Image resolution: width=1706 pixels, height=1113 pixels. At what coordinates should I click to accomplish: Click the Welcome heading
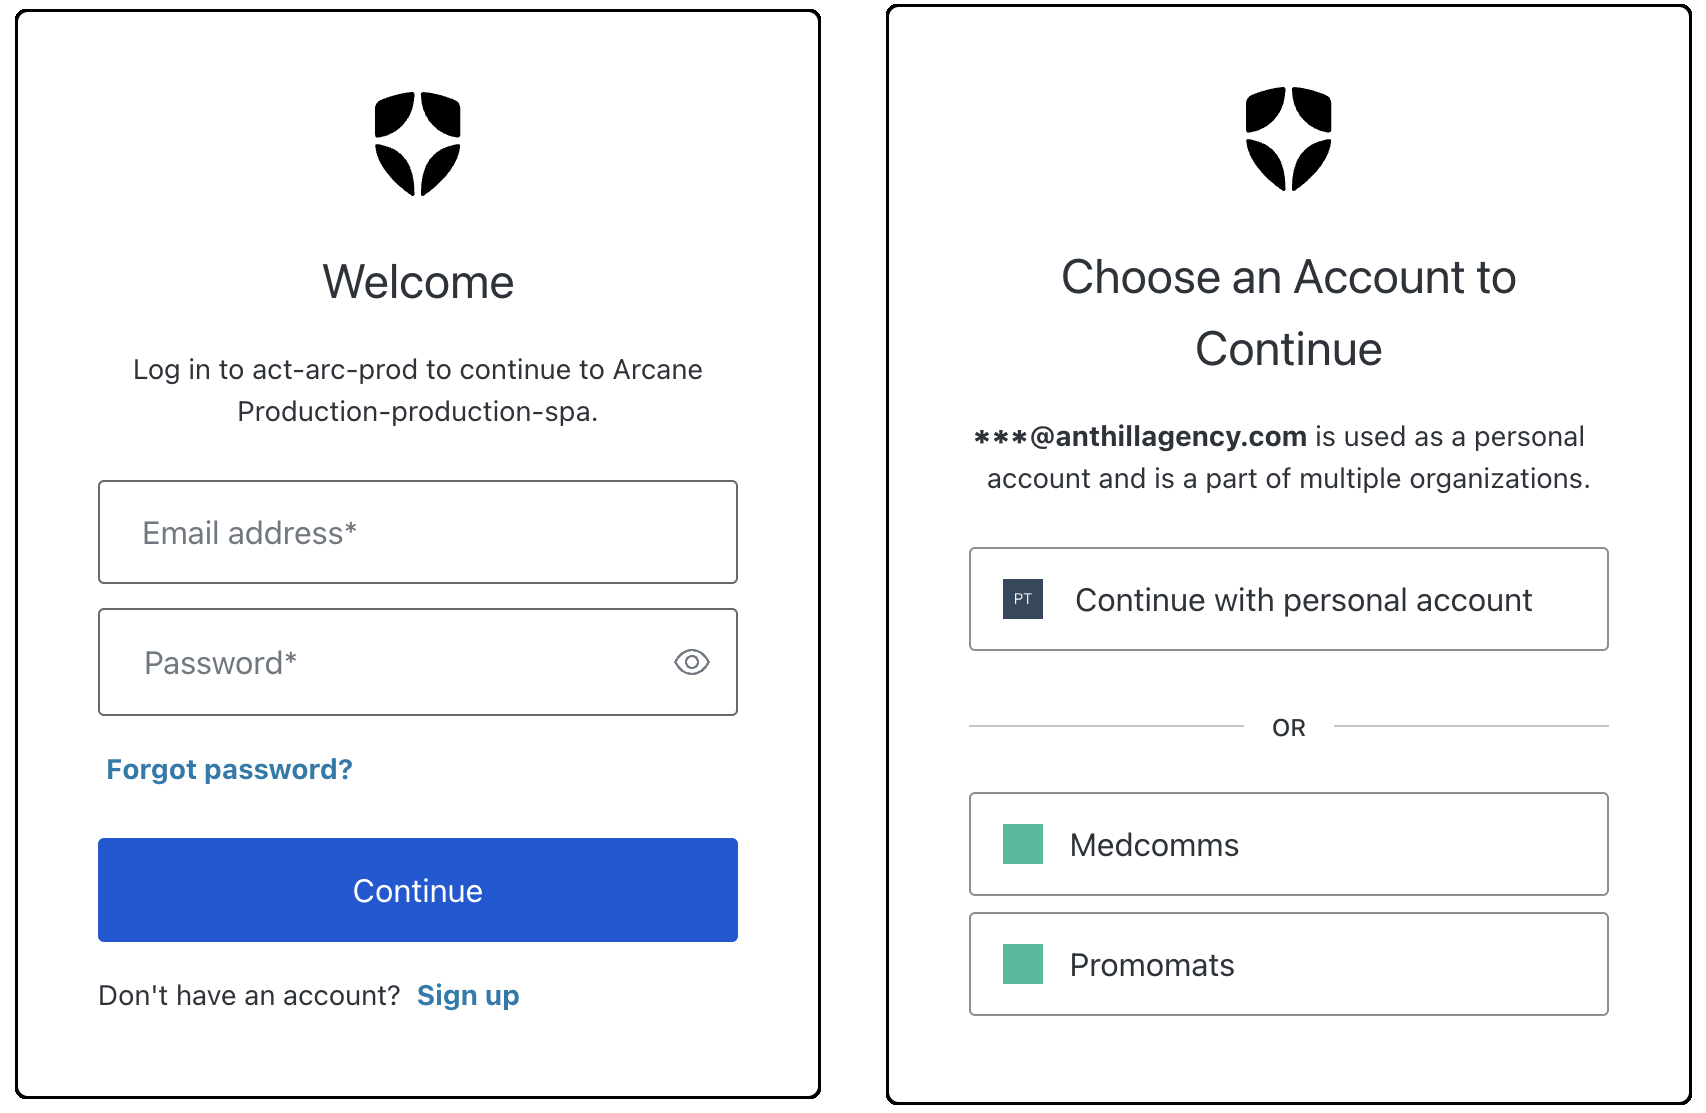point(418,282)
